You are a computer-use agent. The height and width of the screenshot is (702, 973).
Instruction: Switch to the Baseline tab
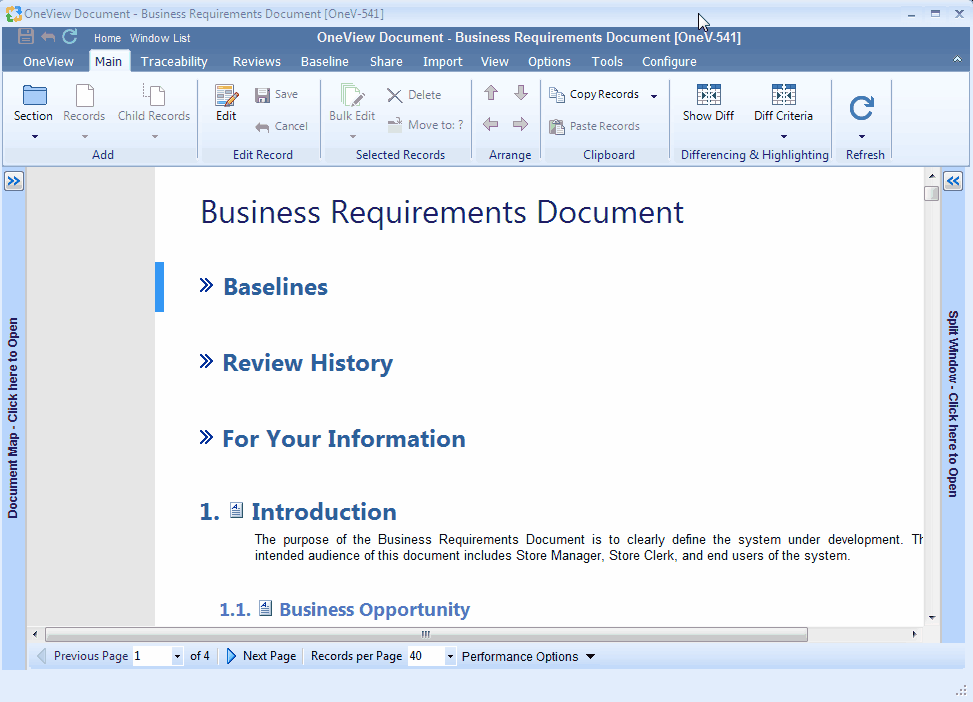[325, 61]
